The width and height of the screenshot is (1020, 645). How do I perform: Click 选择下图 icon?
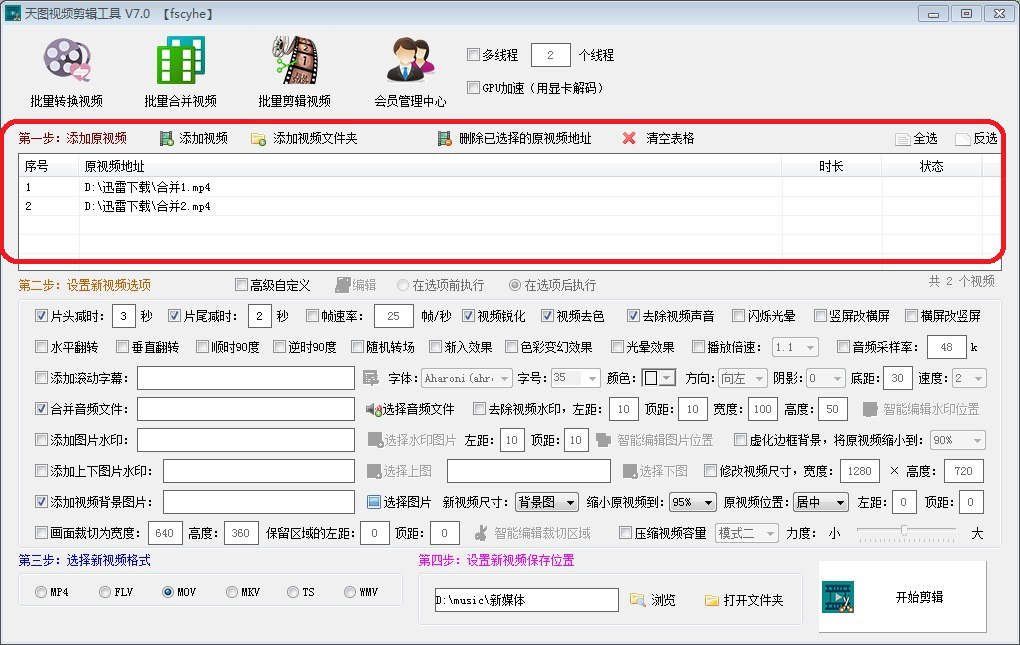point(630,471)
